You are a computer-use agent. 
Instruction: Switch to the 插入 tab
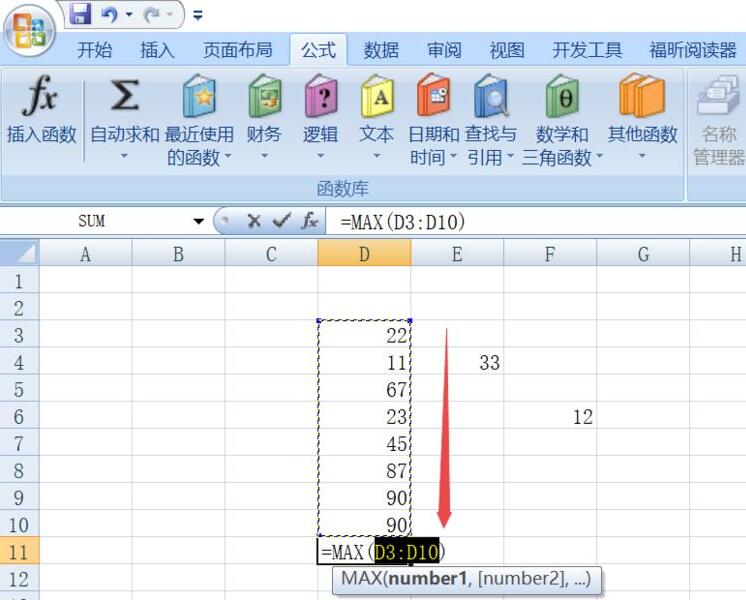click(x=157, y=49)
